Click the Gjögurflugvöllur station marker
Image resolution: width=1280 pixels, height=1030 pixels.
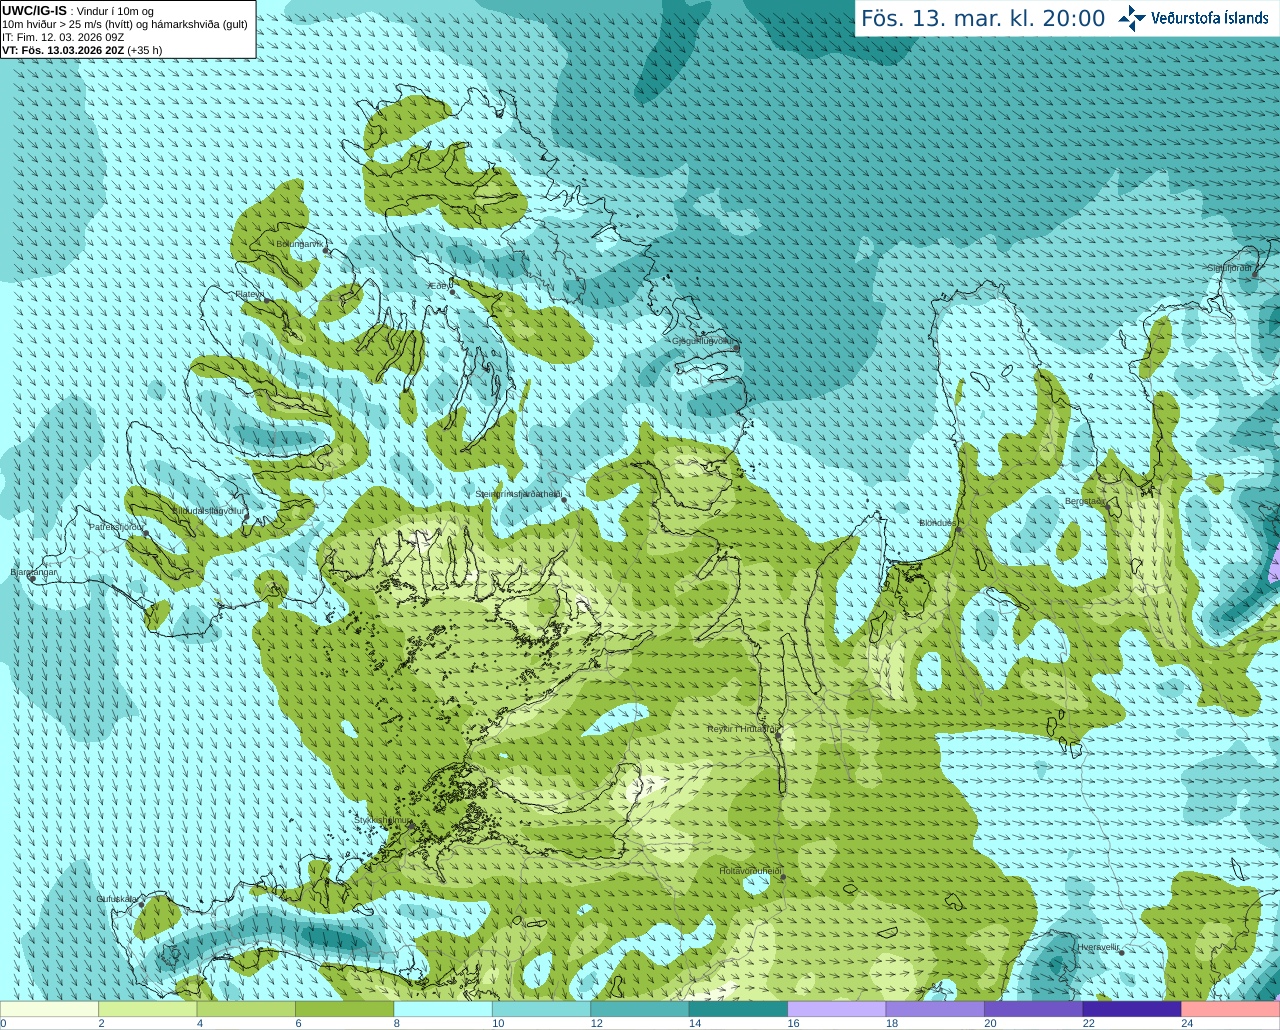(x=736, y=347)
